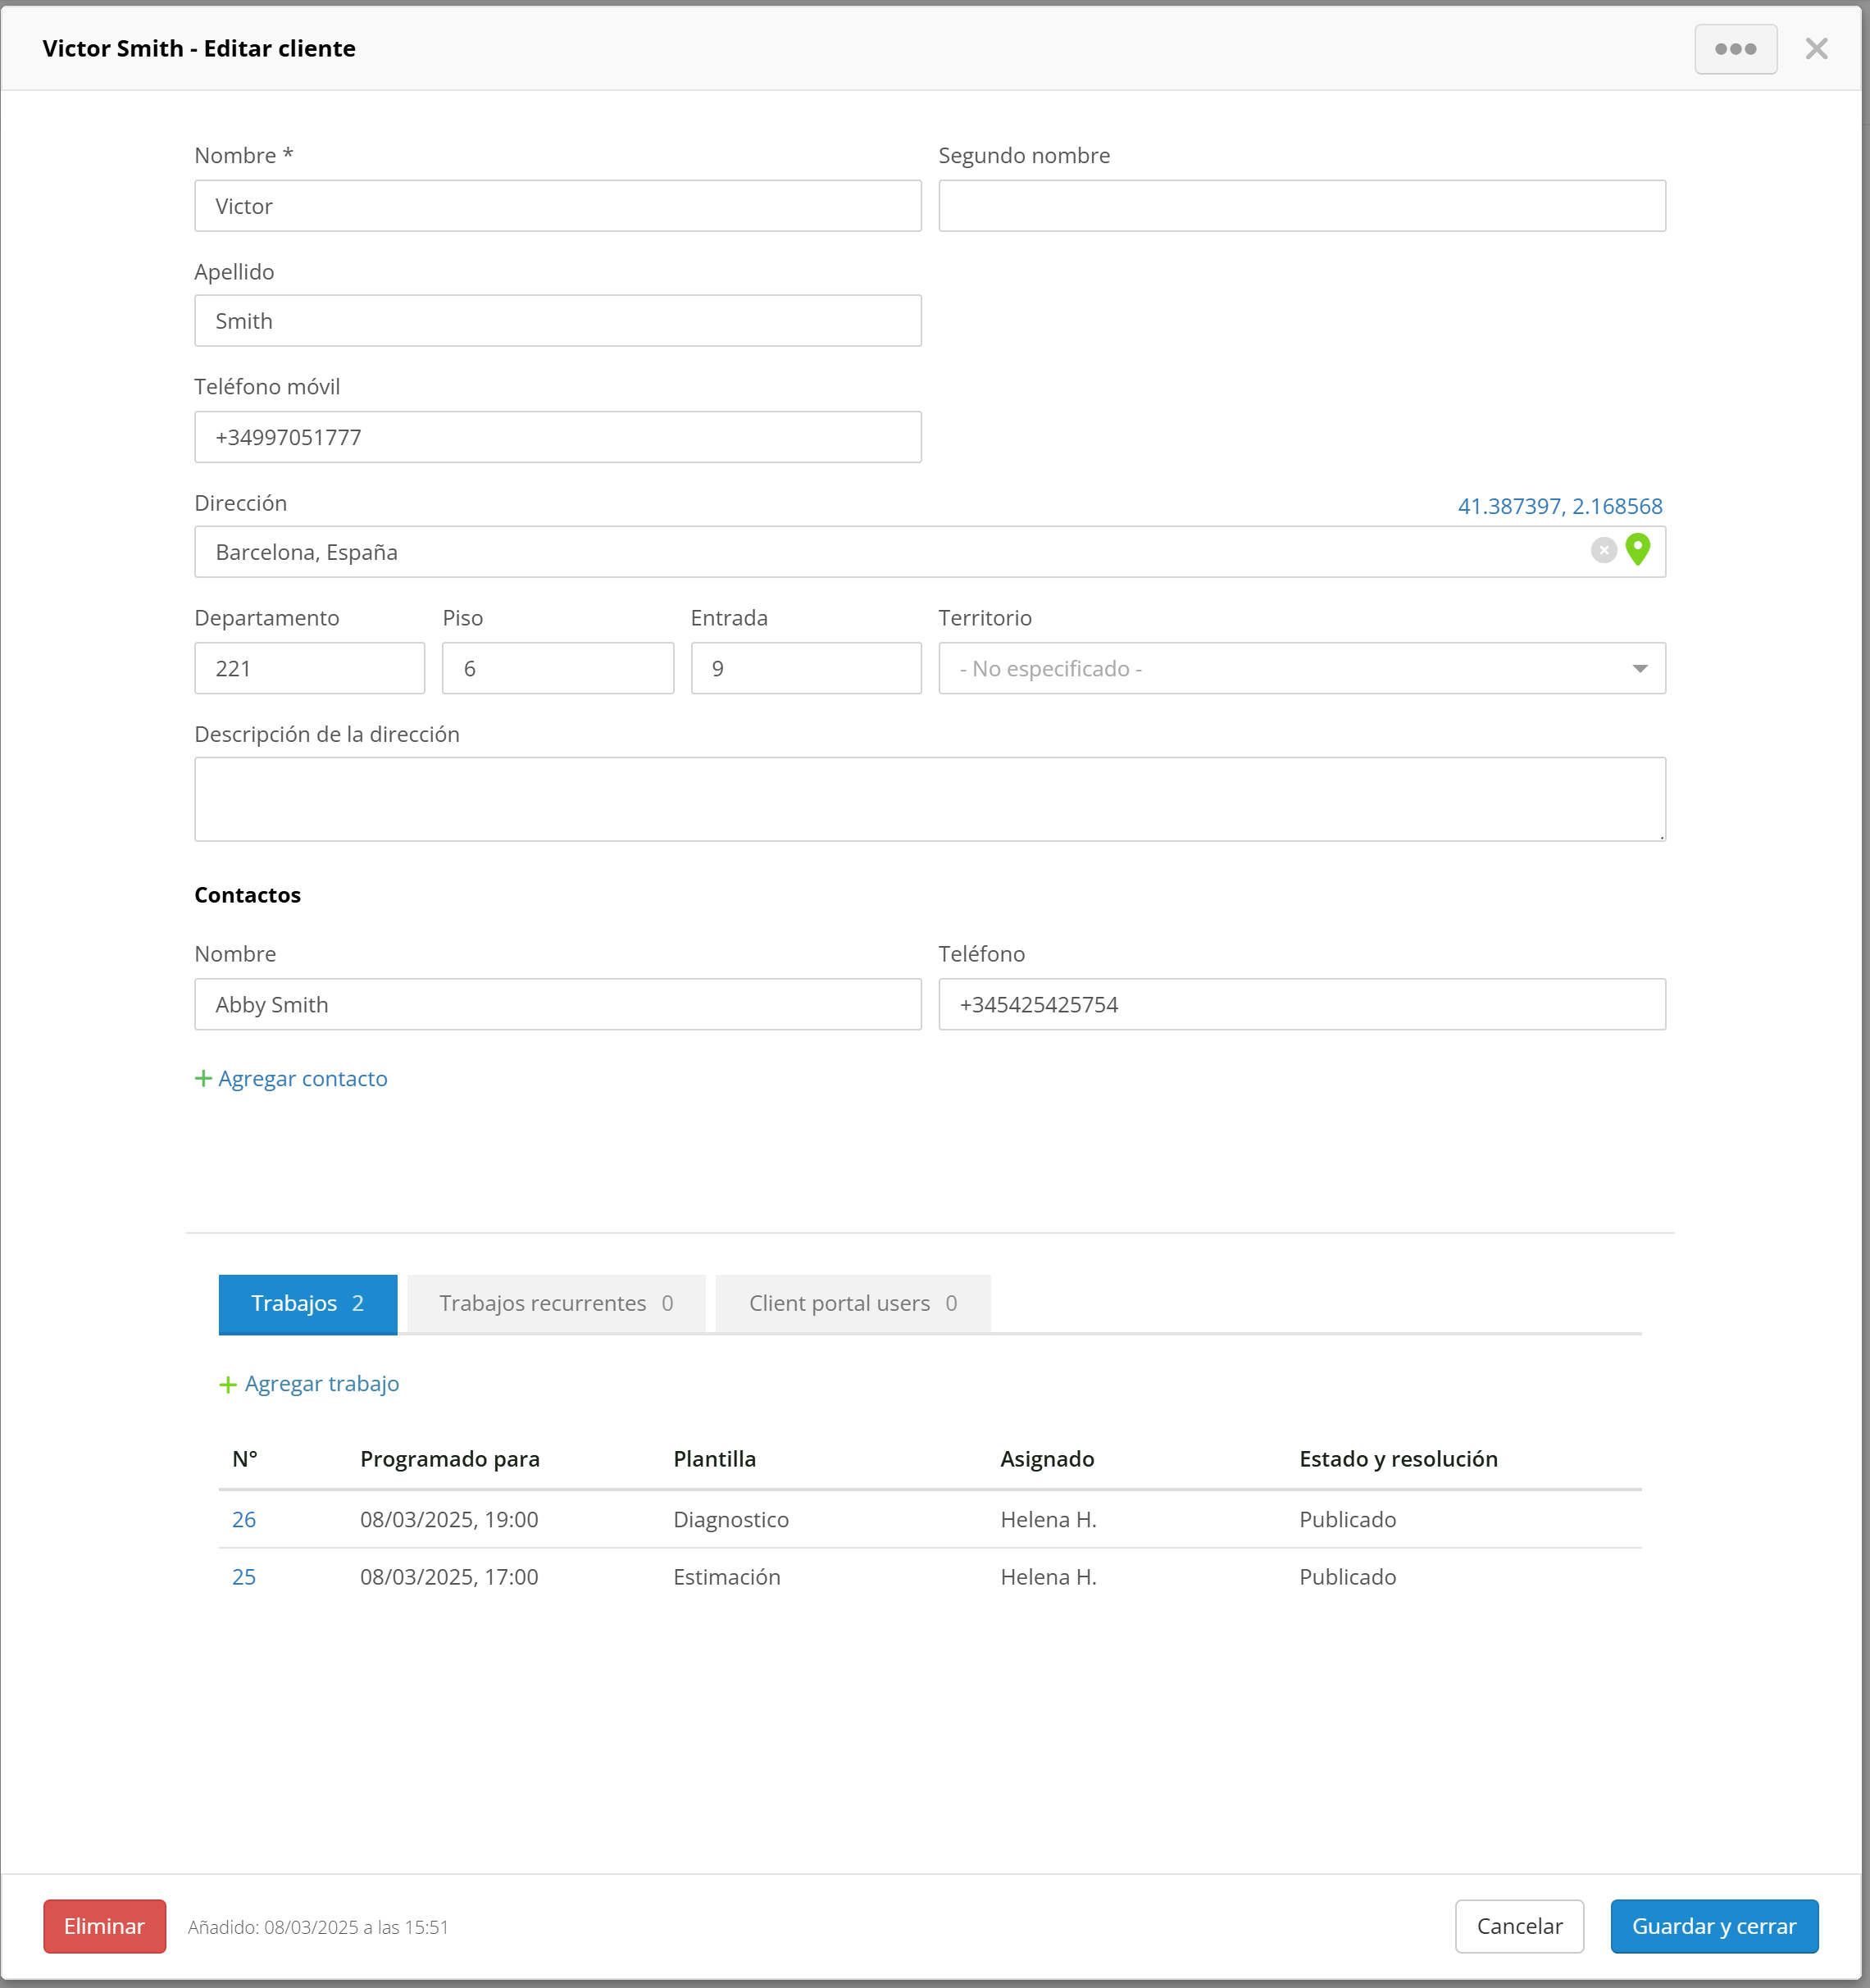Open job number 25

point(244,1576)
